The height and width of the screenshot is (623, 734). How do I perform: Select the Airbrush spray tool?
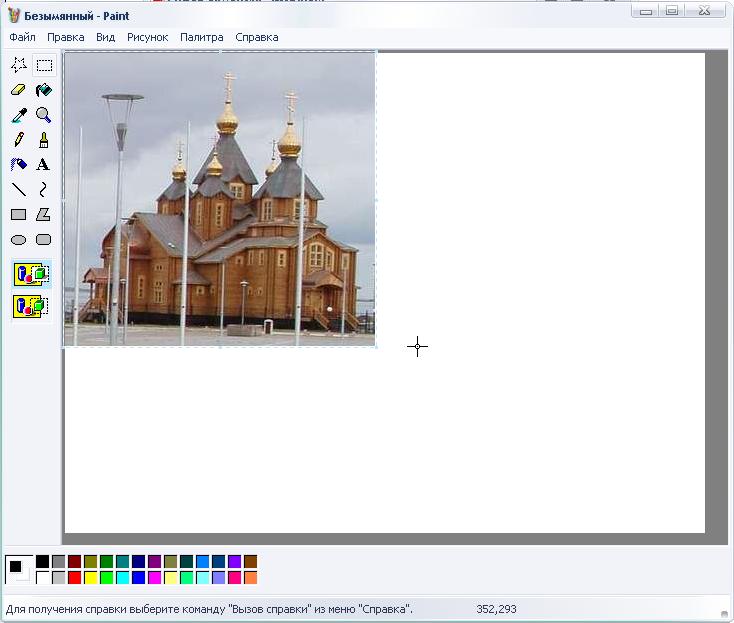tap(18, 164)
